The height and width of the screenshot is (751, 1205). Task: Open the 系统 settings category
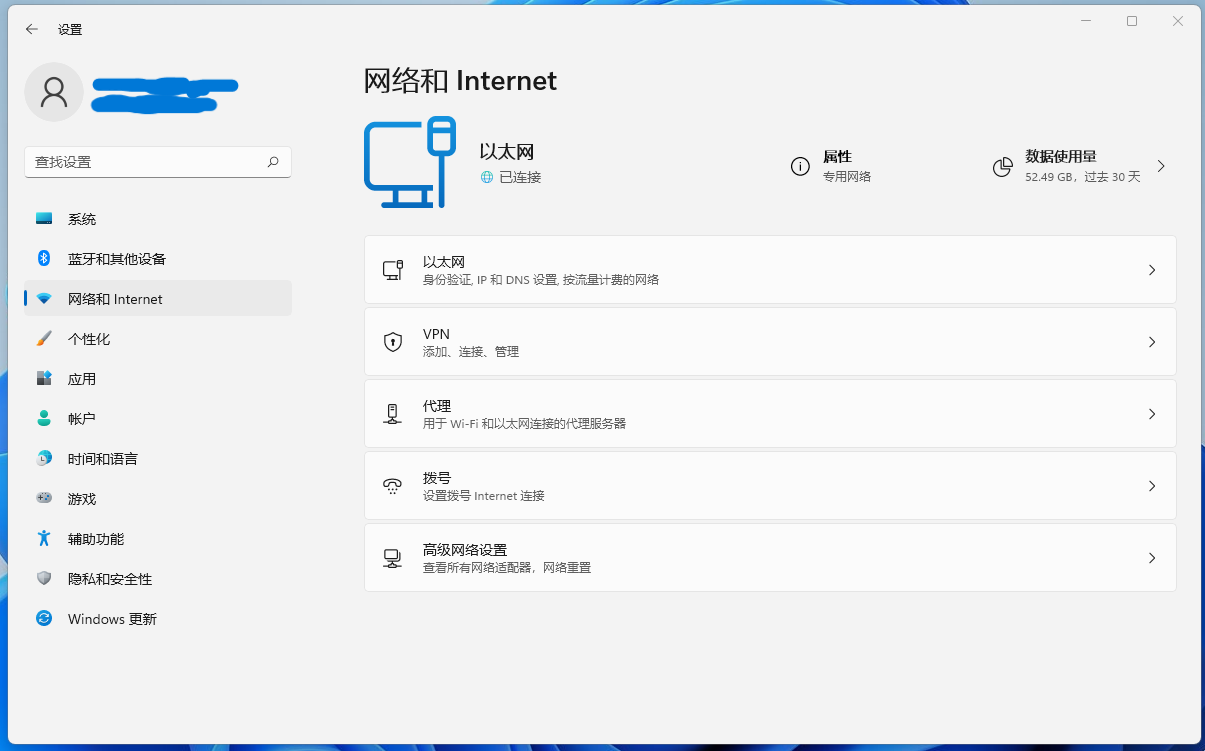[x=158, y=219]
